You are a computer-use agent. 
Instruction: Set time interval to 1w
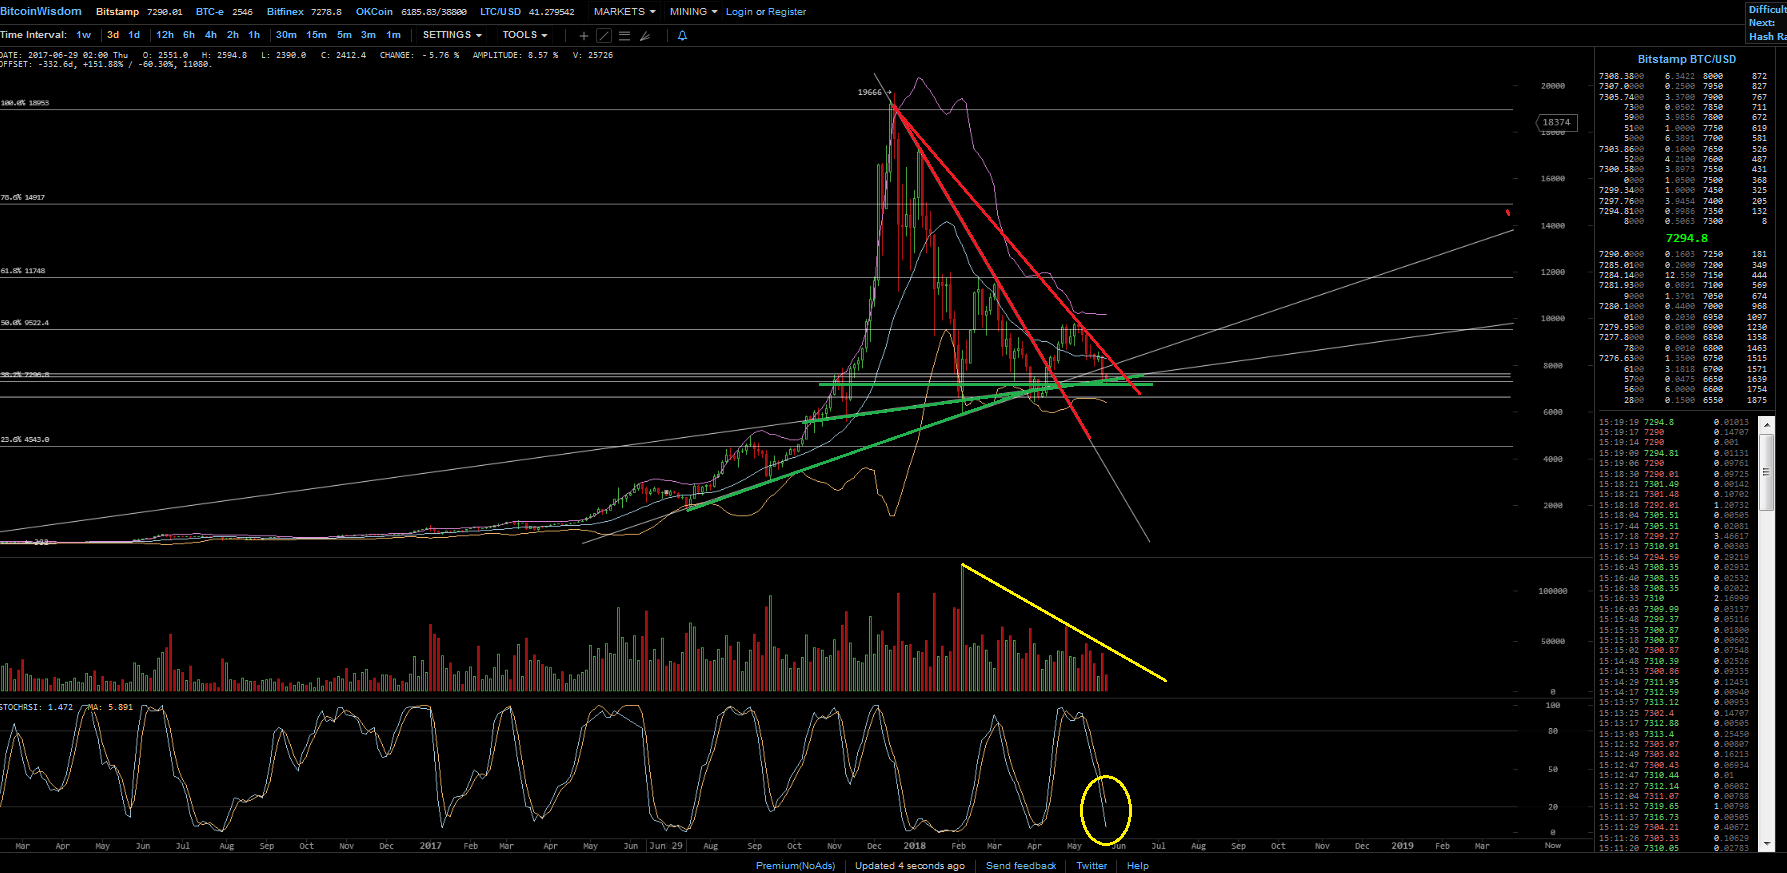[x=84, y=35]
